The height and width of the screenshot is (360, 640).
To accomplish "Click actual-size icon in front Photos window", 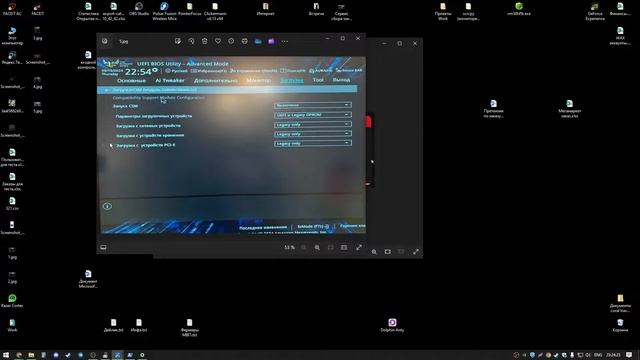I will (x=344, y=247).
